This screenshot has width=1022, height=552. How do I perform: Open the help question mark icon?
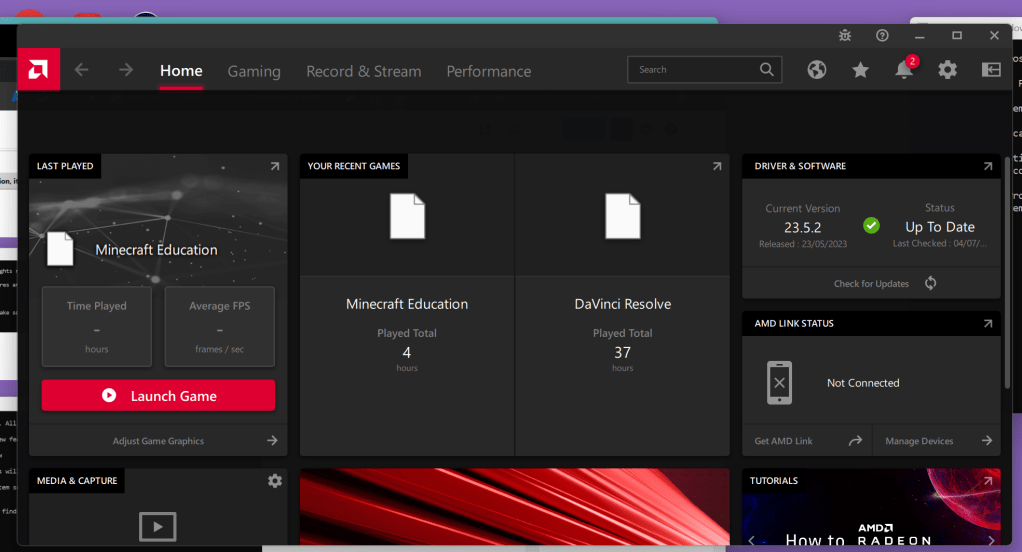(x=882, y=35)
